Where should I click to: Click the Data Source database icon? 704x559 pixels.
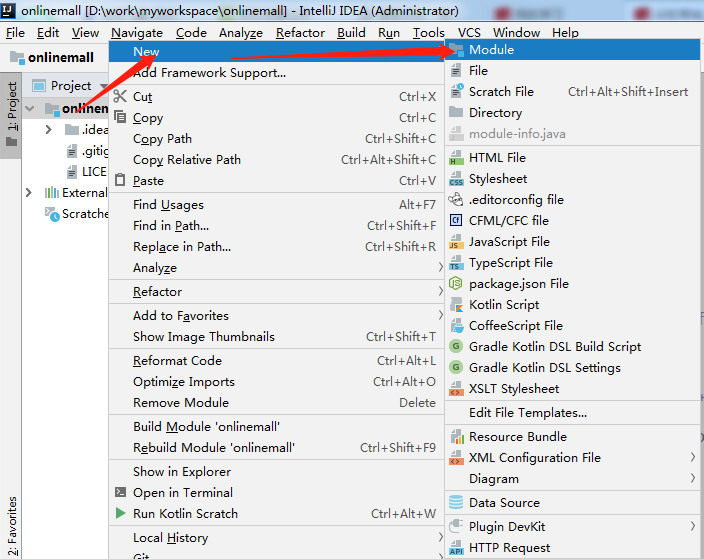(456, 502)
